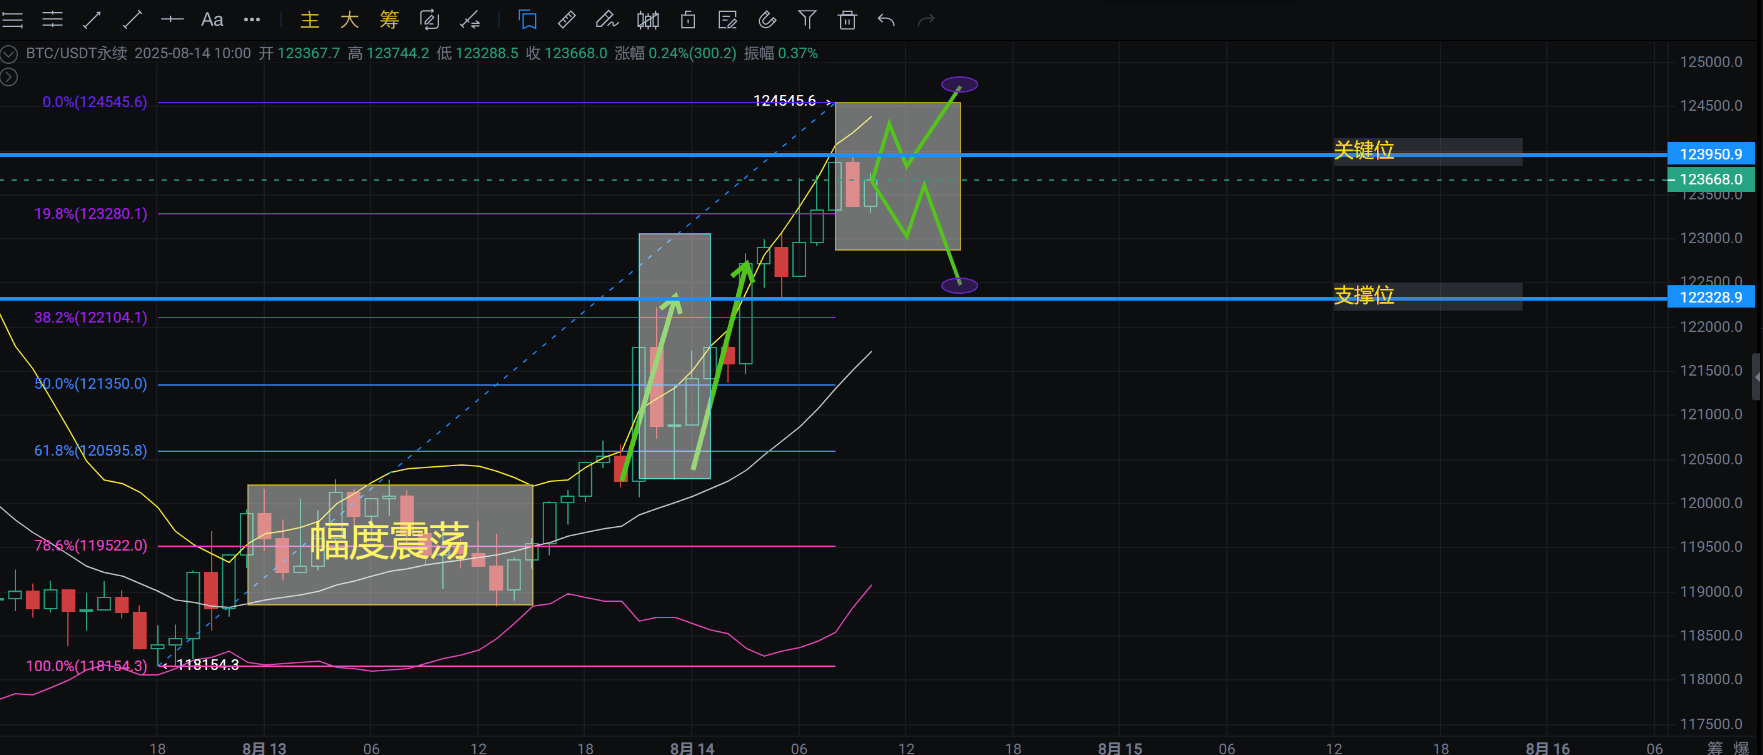Select the arrow line drawing tool
1763x755 pixels.
coord(92,19)
